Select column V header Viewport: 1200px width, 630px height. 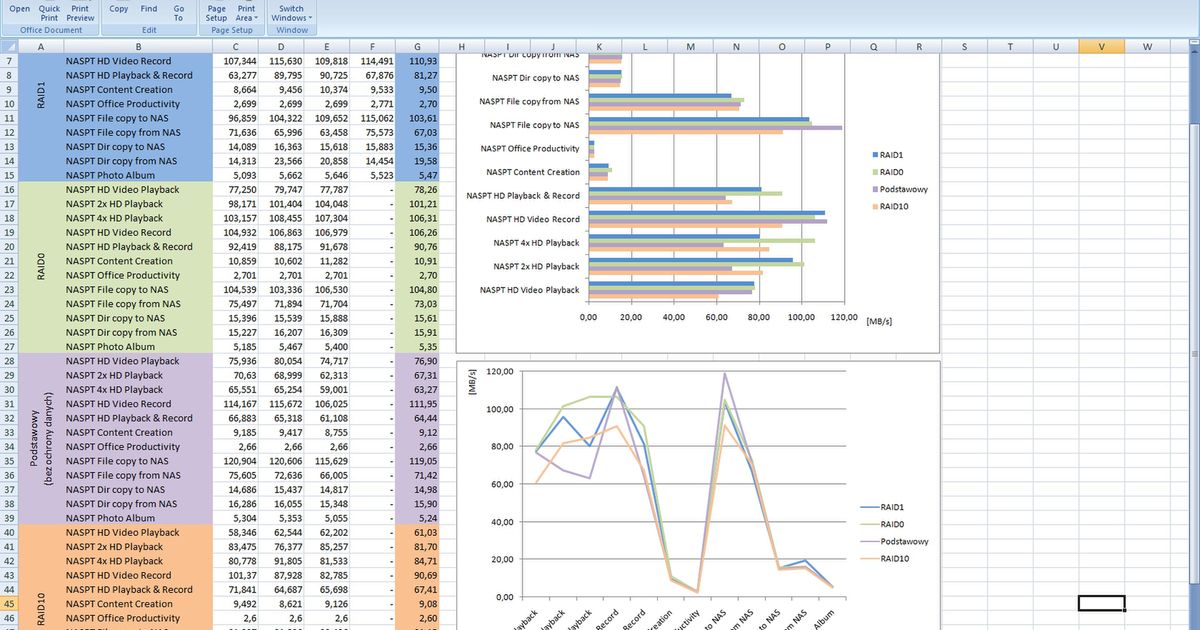pyautogui.click(x=1101, y=46)
